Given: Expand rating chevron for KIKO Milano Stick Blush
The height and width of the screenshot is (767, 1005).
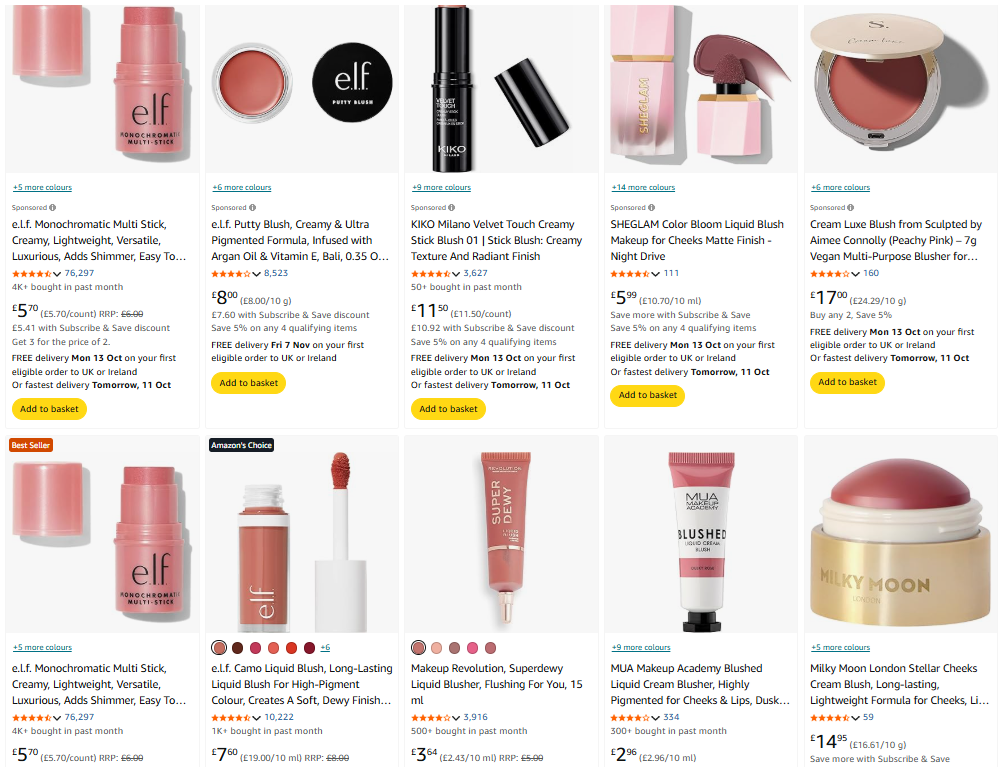Looking at the screenshot, I should (x=456, y=274).
